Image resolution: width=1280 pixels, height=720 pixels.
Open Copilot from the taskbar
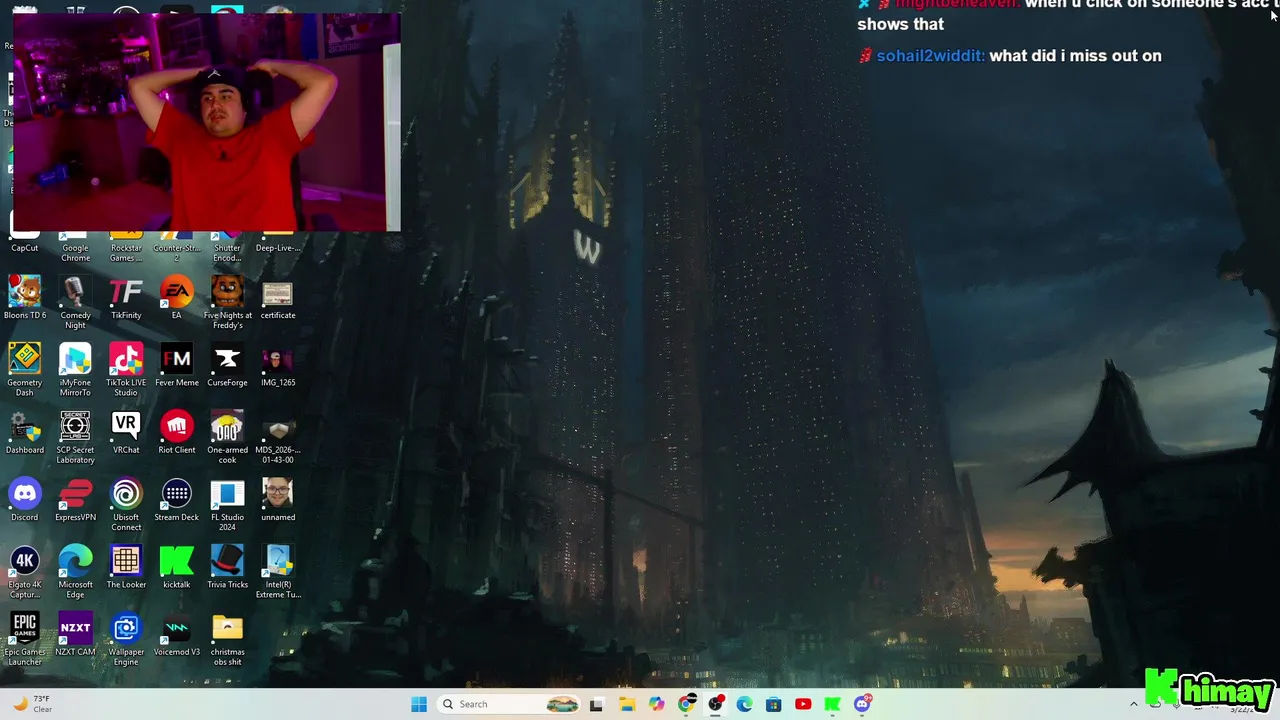coord(656,704)
